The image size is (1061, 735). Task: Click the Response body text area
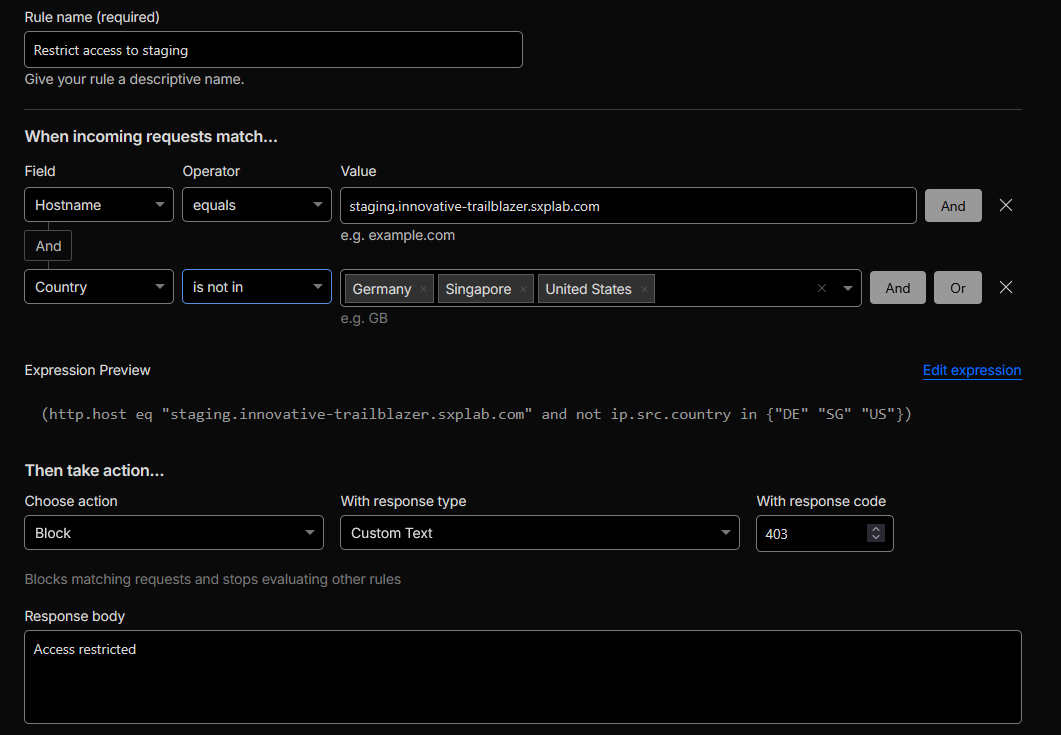(522, 676)
